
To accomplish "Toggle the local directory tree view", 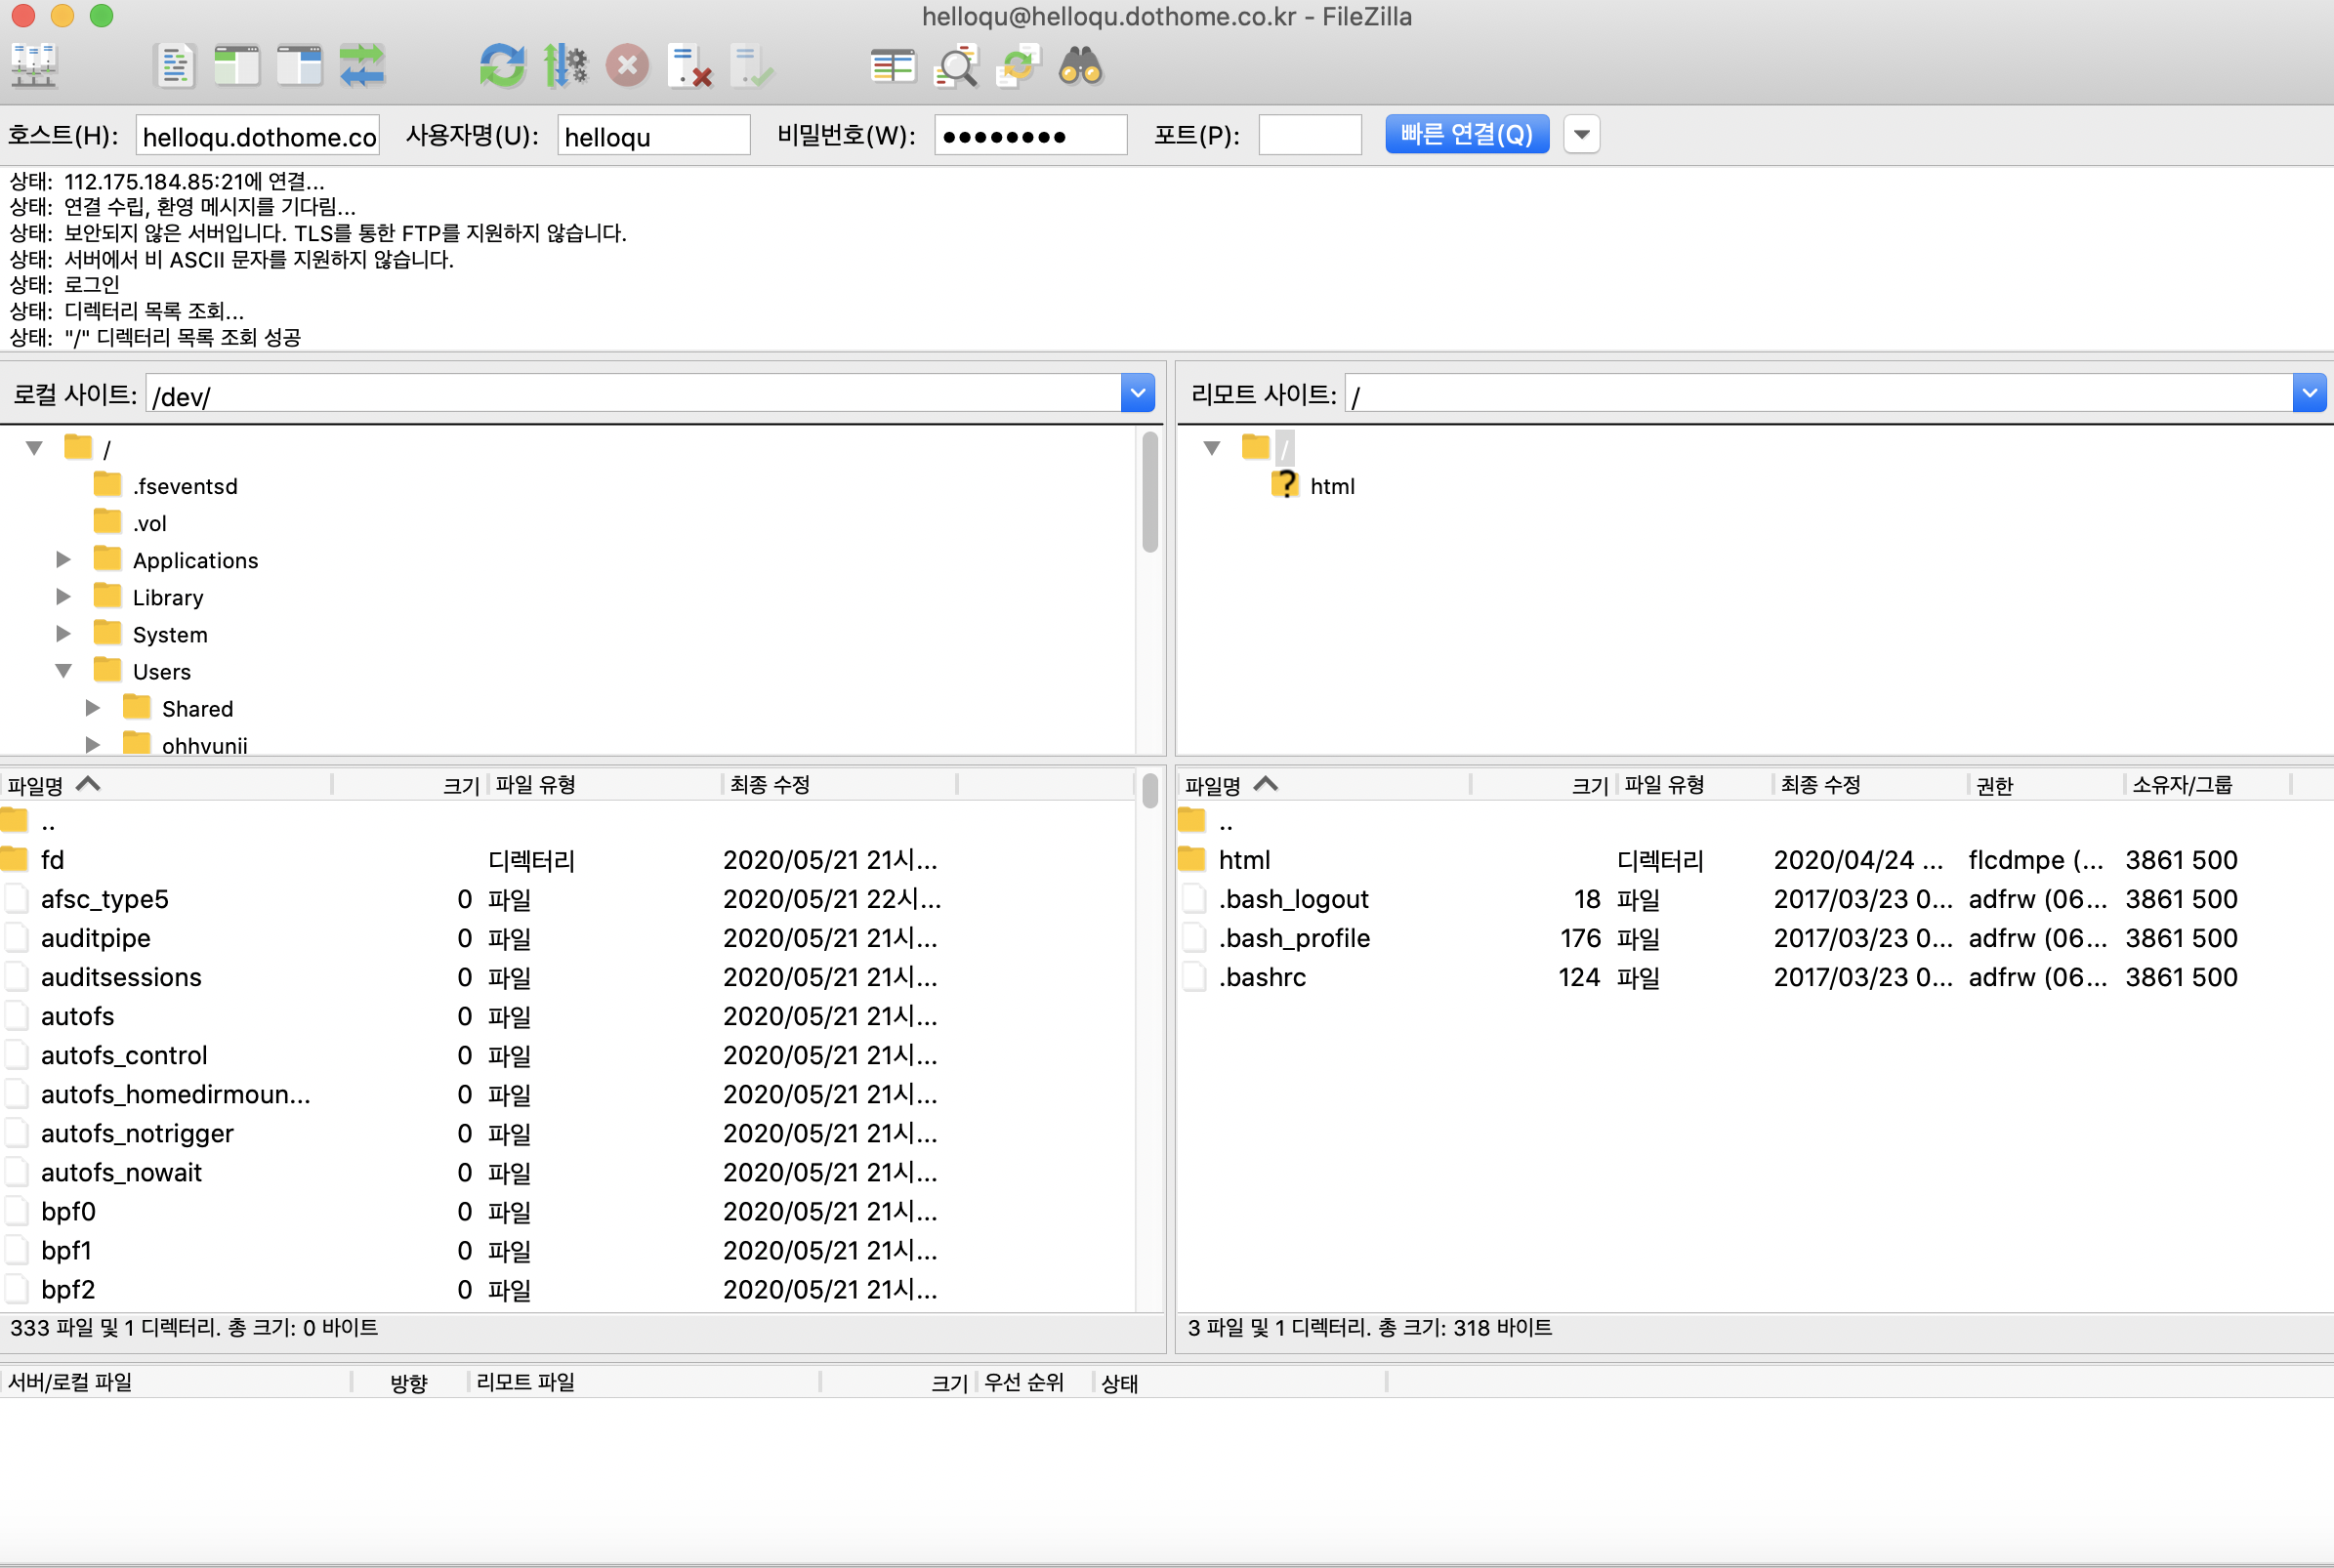I will [x=237, y=66].
